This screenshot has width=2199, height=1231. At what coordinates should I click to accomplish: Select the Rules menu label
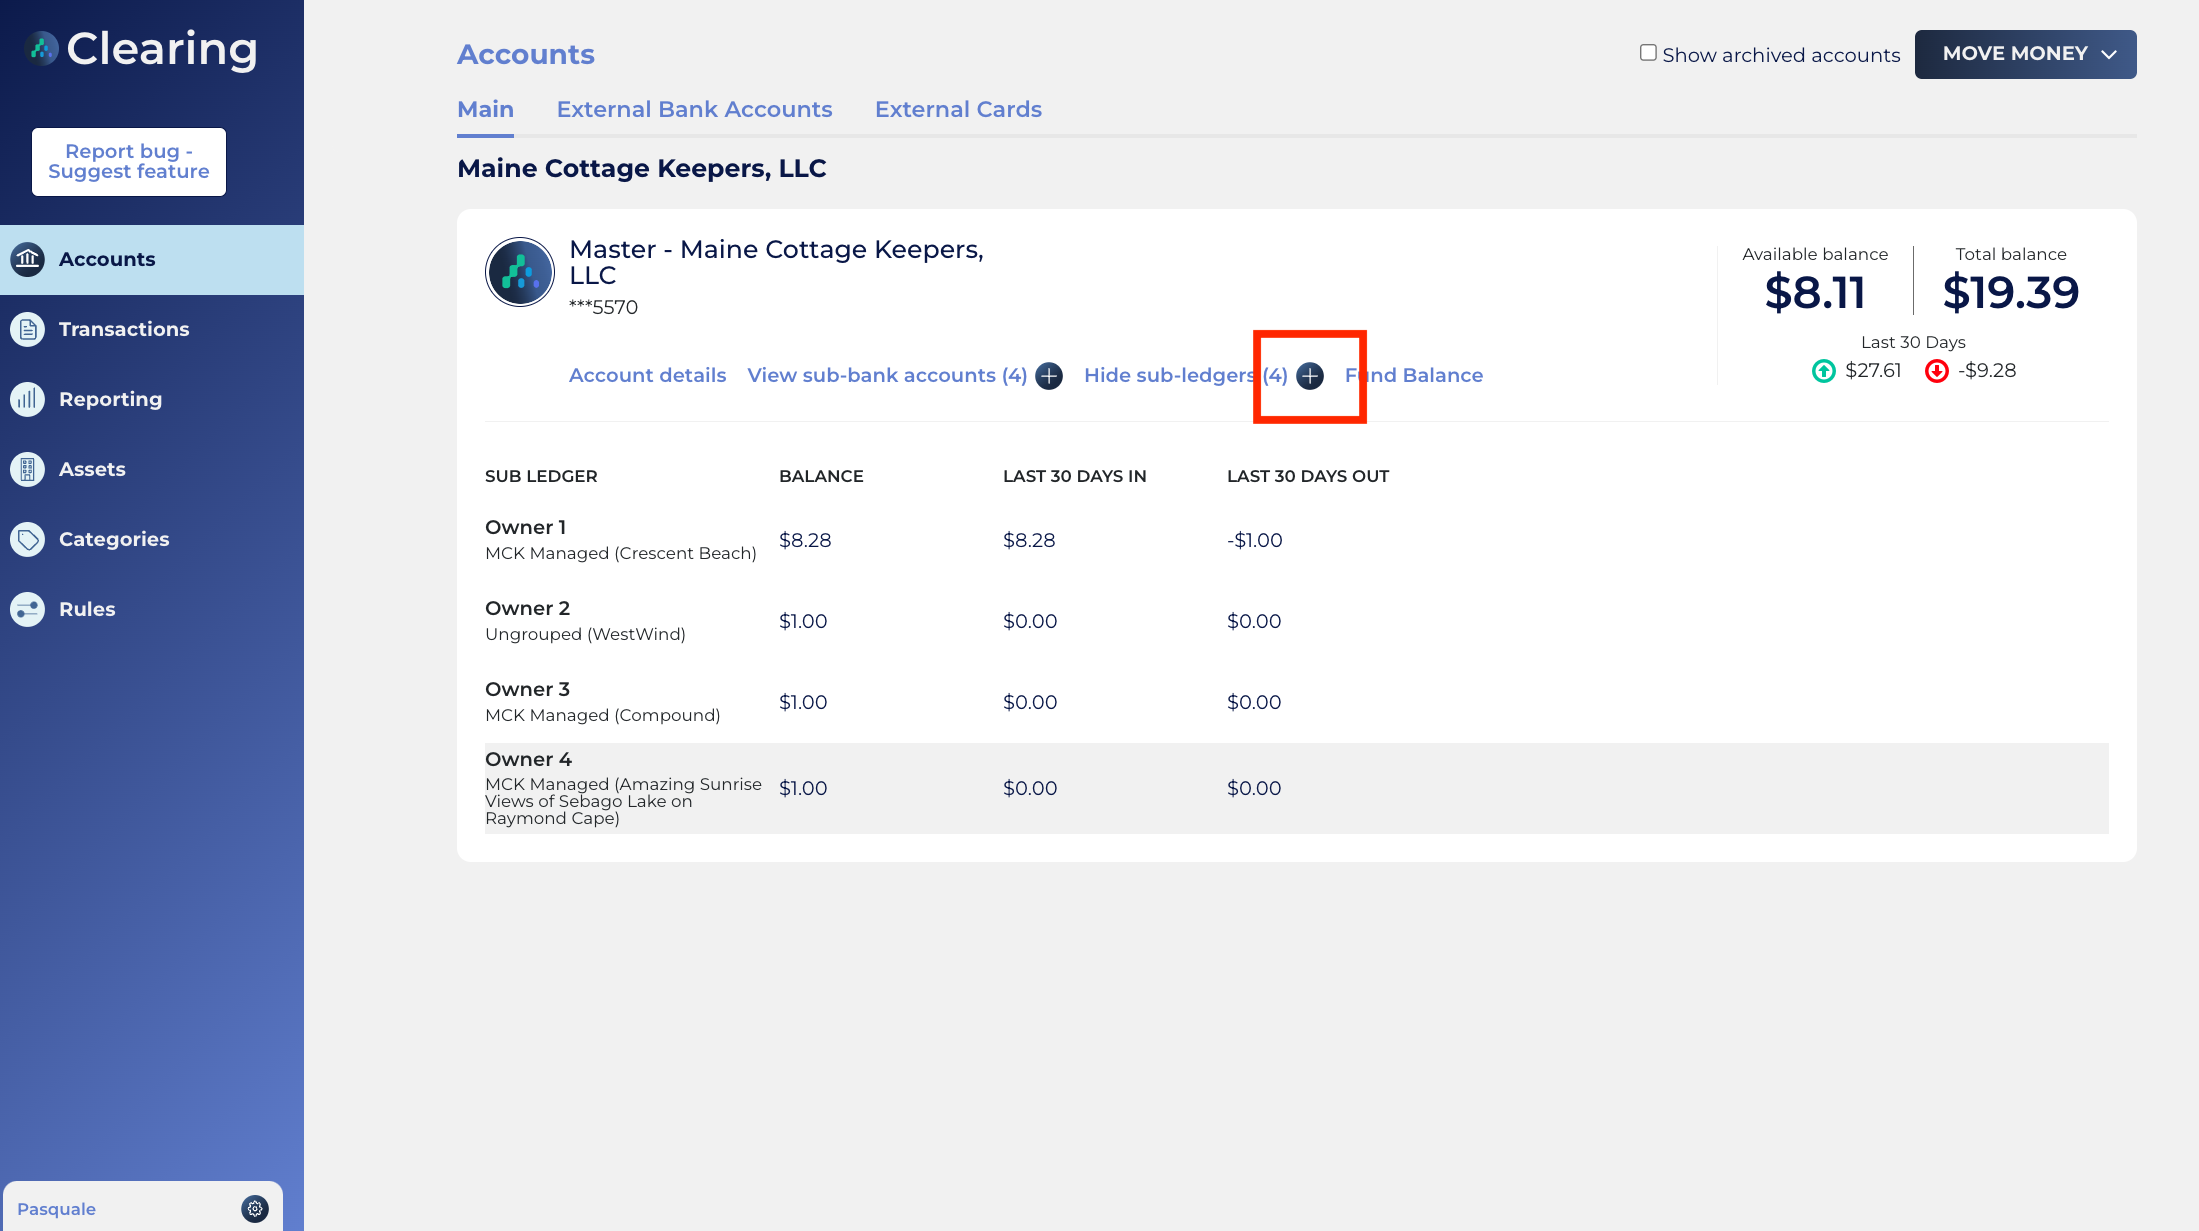point(87,609)
